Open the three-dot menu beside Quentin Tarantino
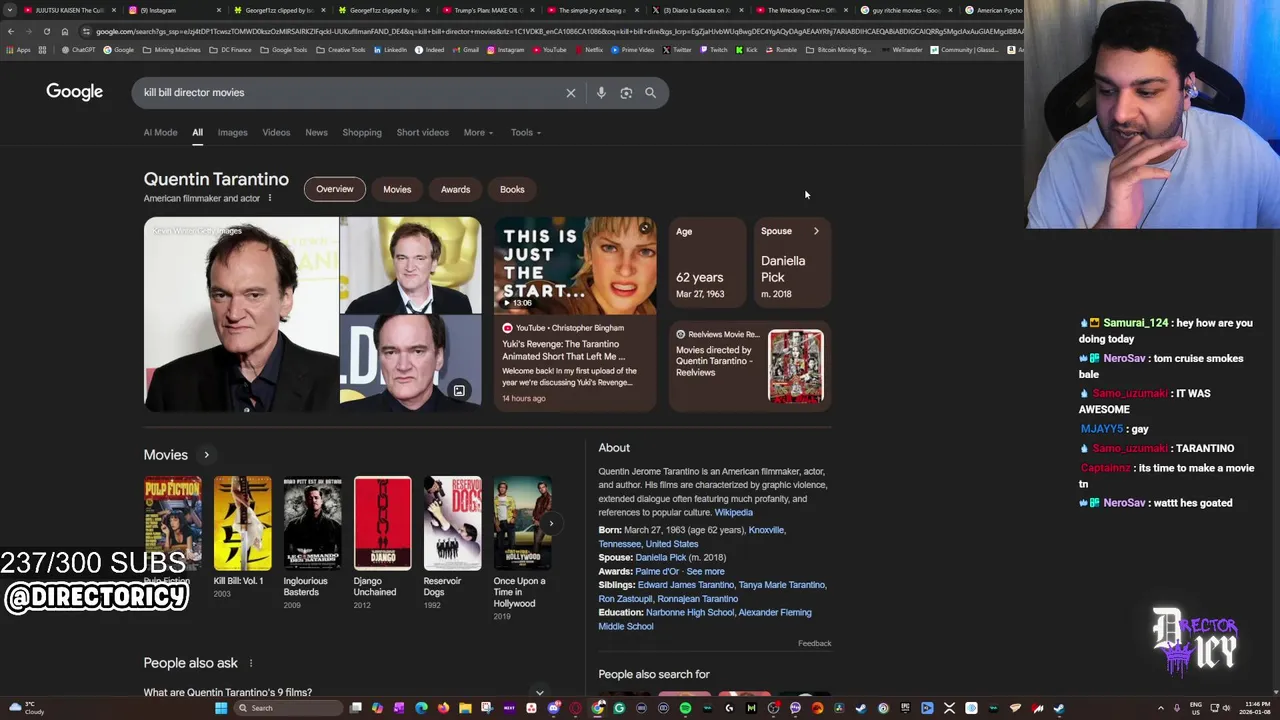1280x720 pixels. pyautogui.click(x=269, y=198)
